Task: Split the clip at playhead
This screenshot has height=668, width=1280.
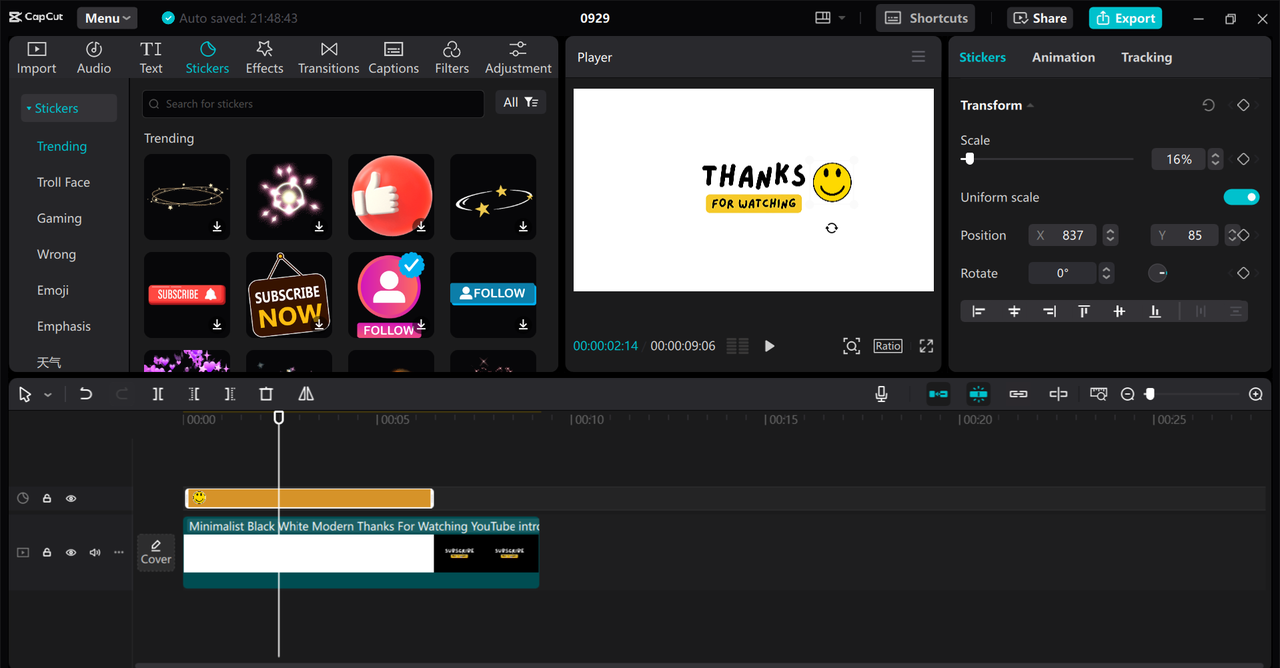Action: (x=158, y=394)
